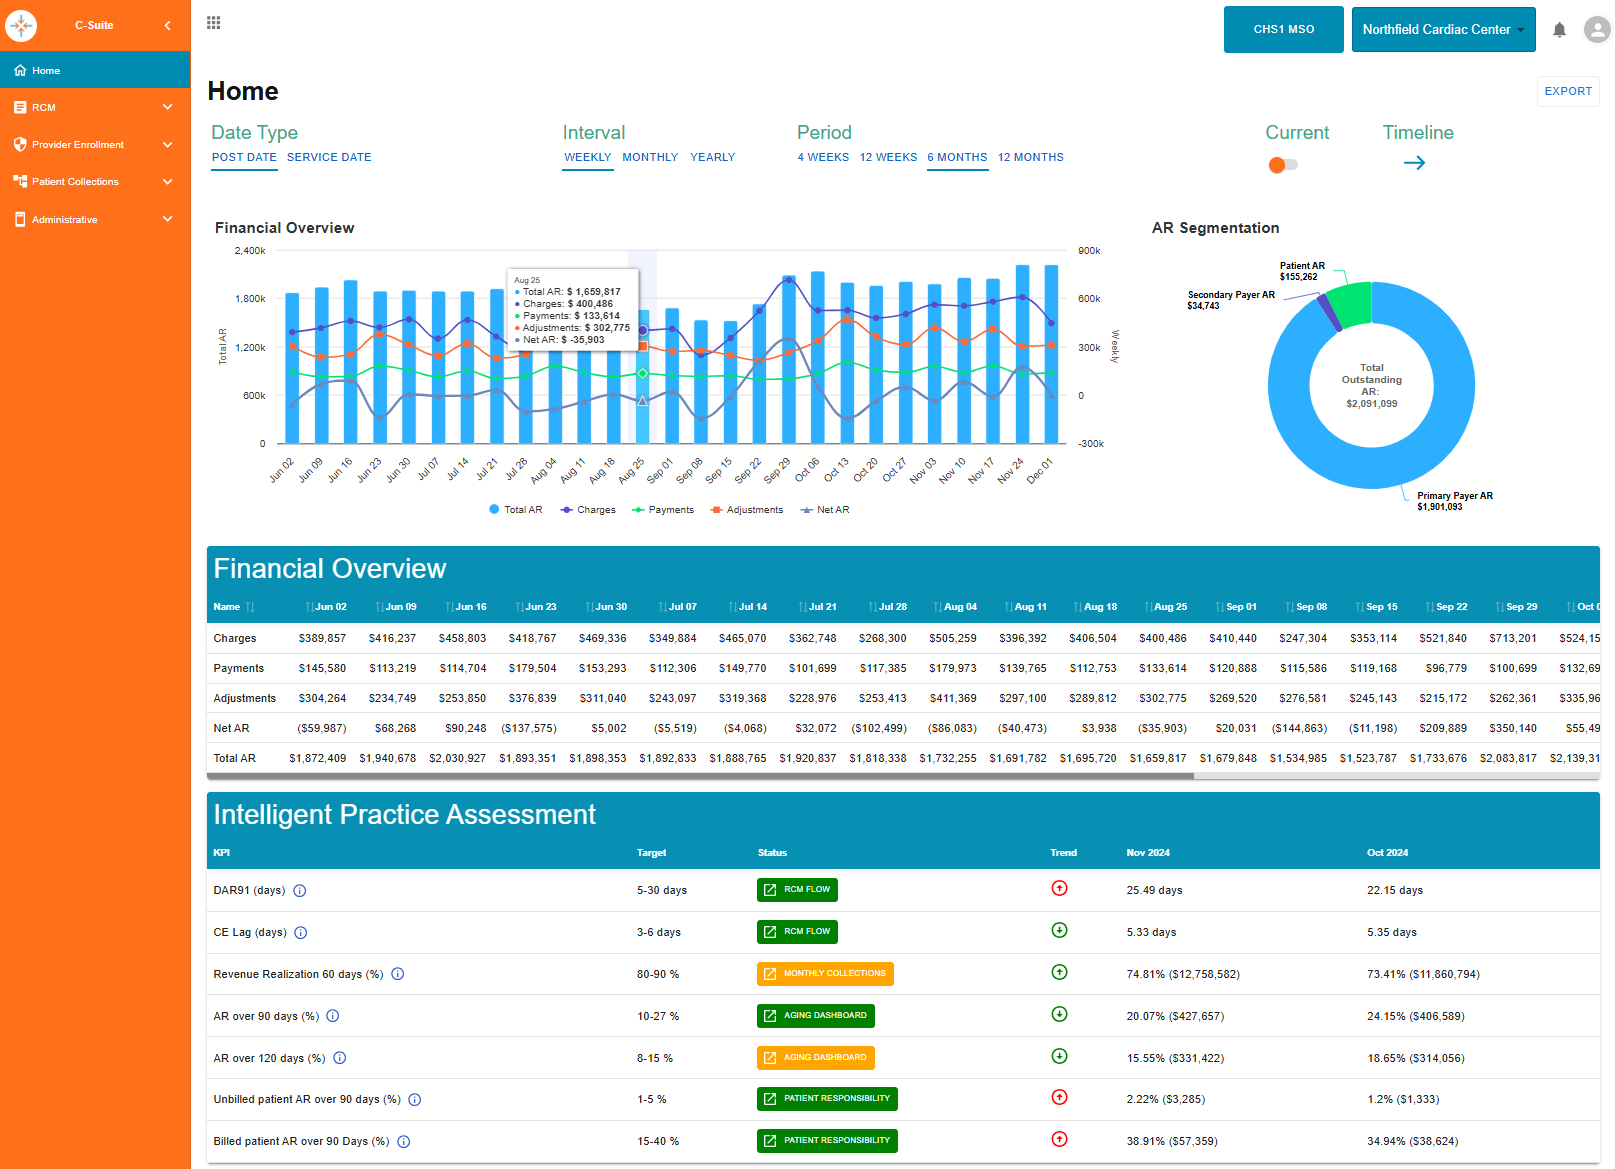Viewport: 1615px width, 1169px height.
Task: Click the info icon next to DAR91 (days)
Action: 300,891
